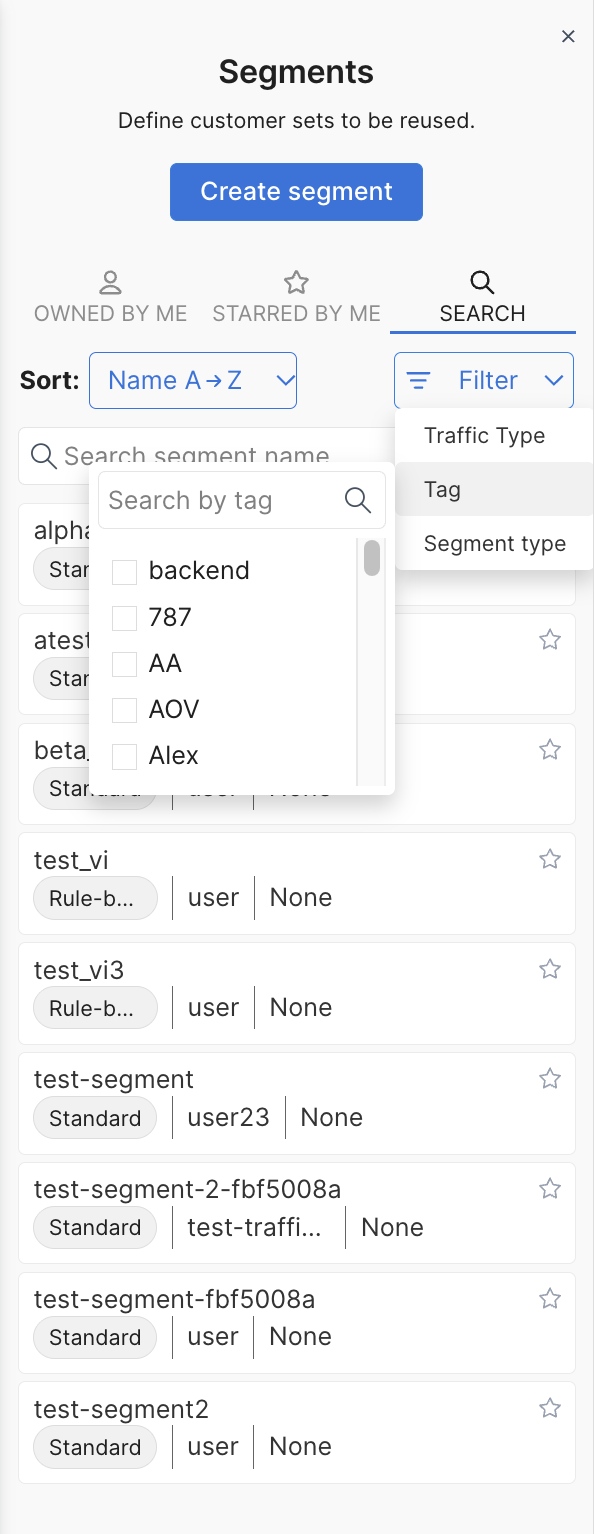Star the test-segment-2-fbf5008a segment
This screenshot has width=594, height=1534.
550,1189
